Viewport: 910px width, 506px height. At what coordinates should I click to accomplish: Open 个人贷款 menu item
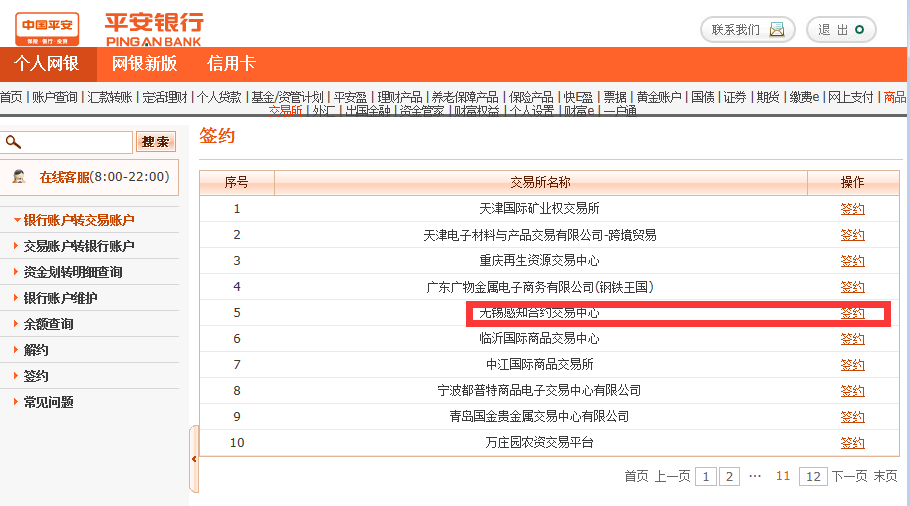point(219,97)
